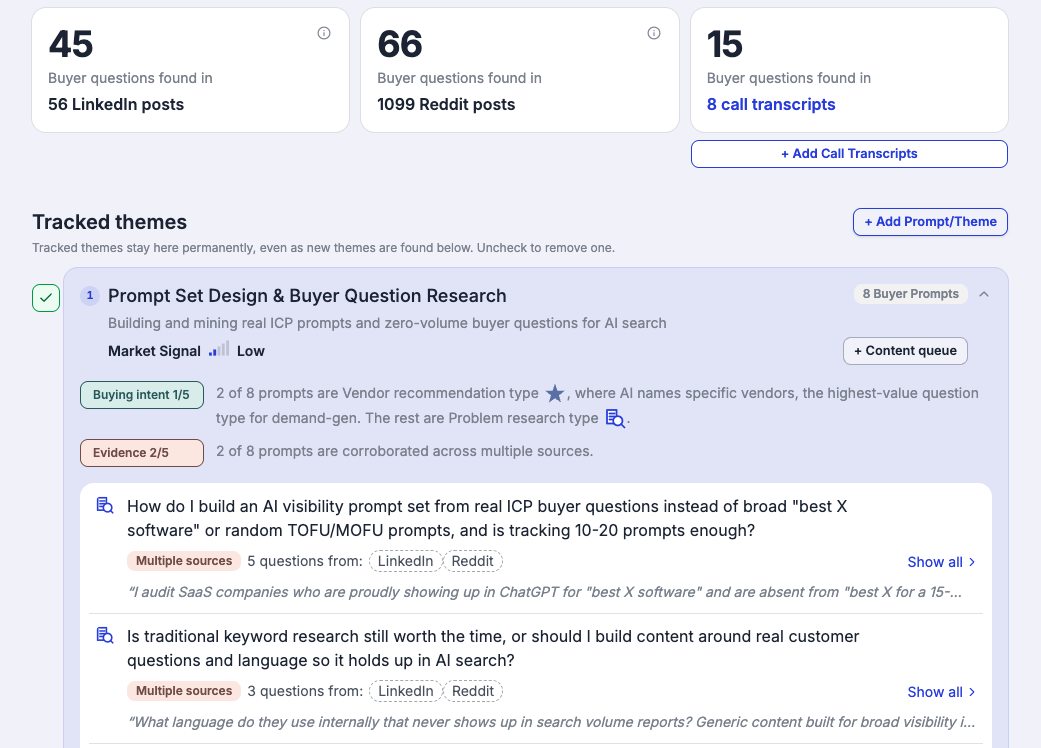Click Problem research magnifier icon in description
This screenshot has height=748, width=1041.
tap(615, 418)
